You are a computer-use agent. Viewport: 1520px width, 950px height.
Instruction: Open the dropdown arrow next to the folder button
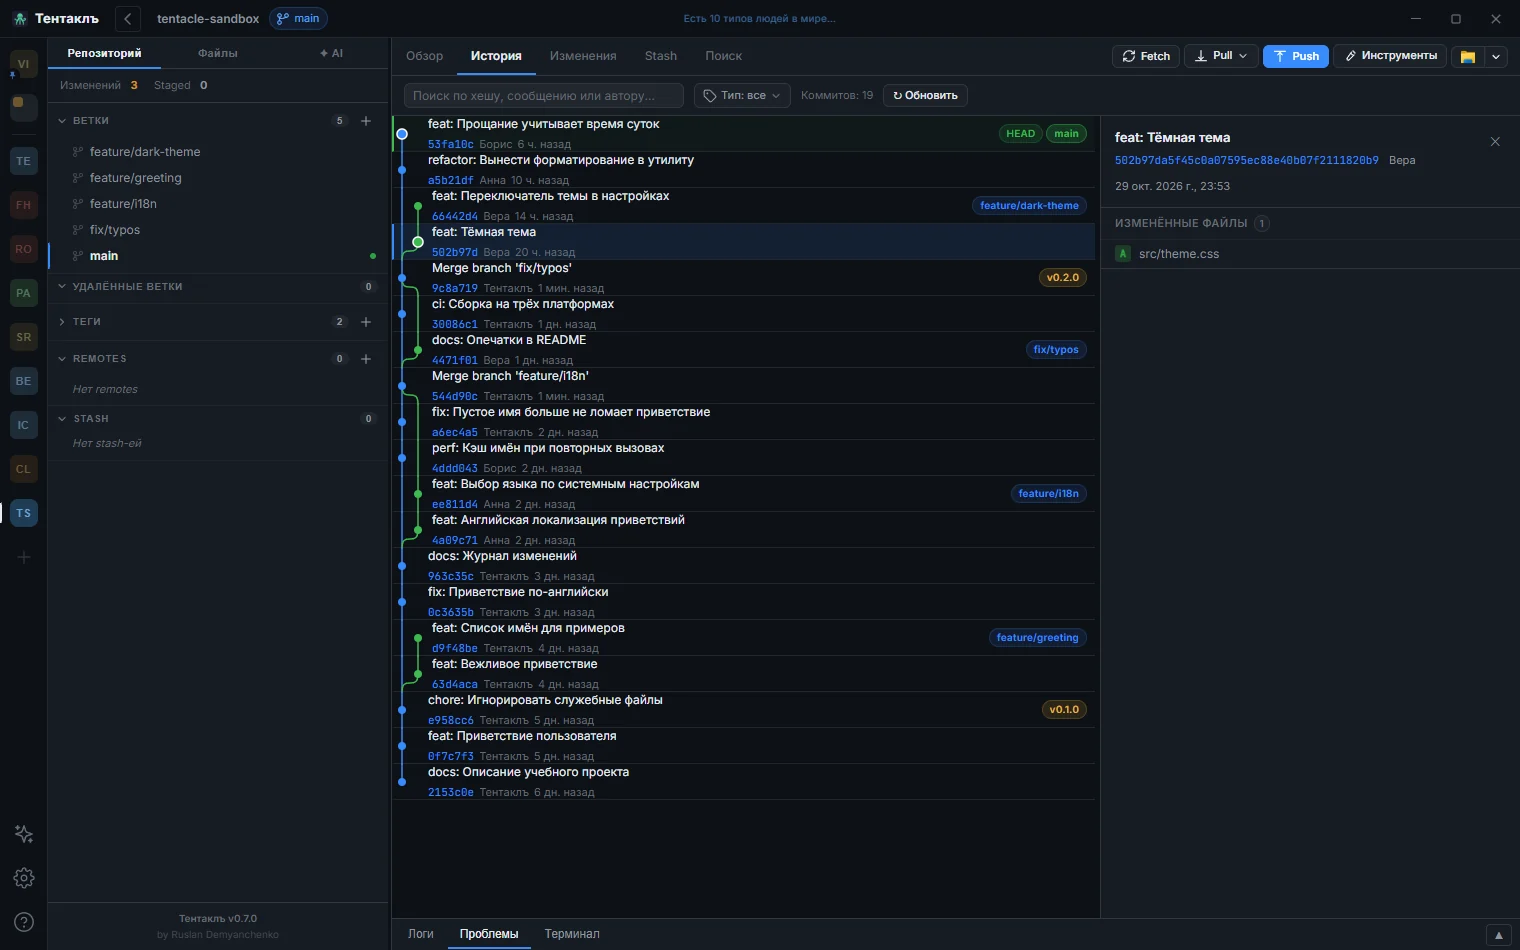(1496, 56)
